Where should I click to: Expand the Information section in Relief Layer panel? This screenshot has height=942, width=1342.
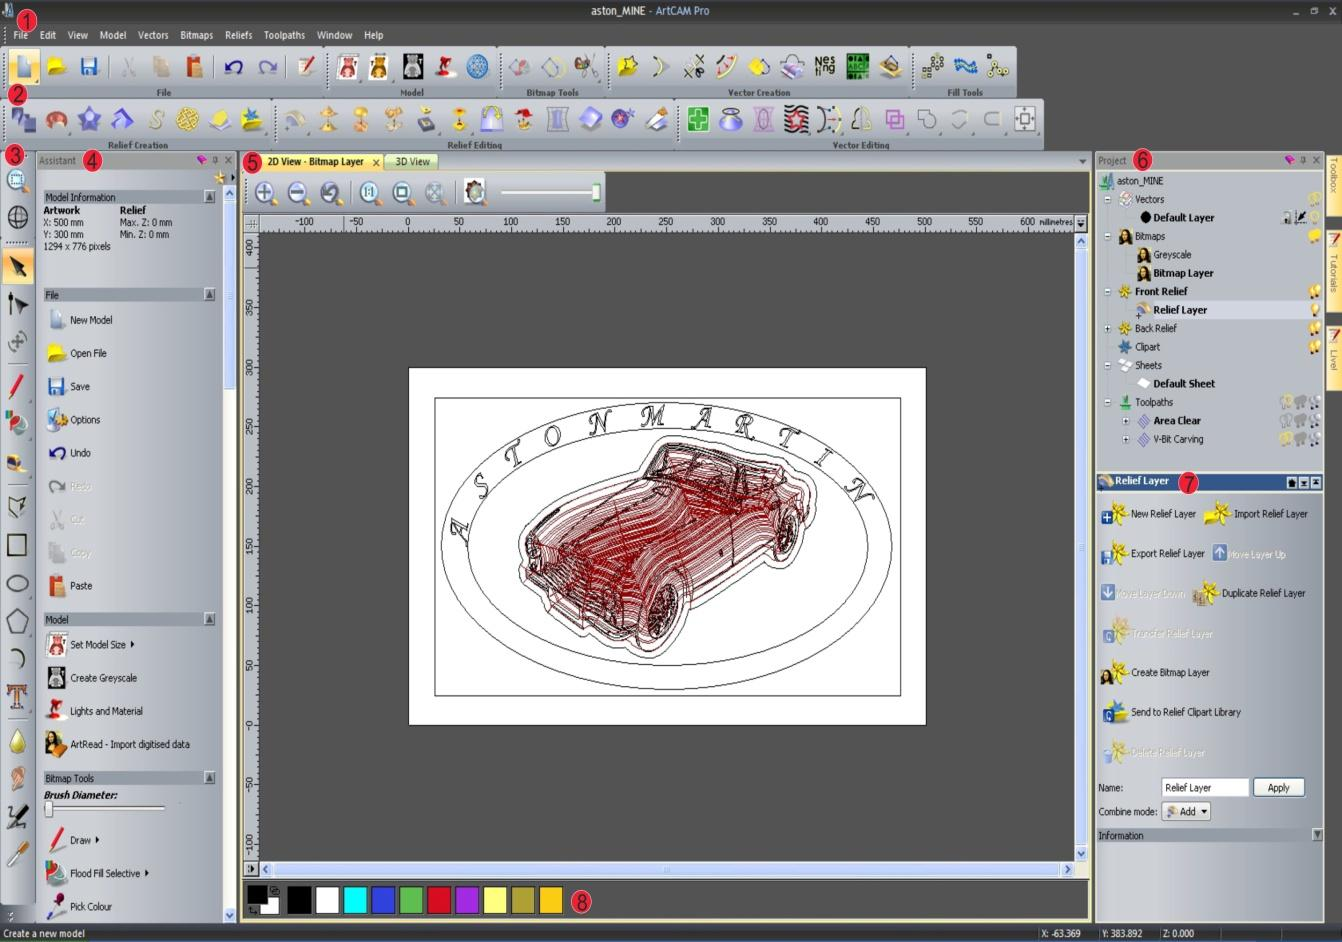point(1316,835)
